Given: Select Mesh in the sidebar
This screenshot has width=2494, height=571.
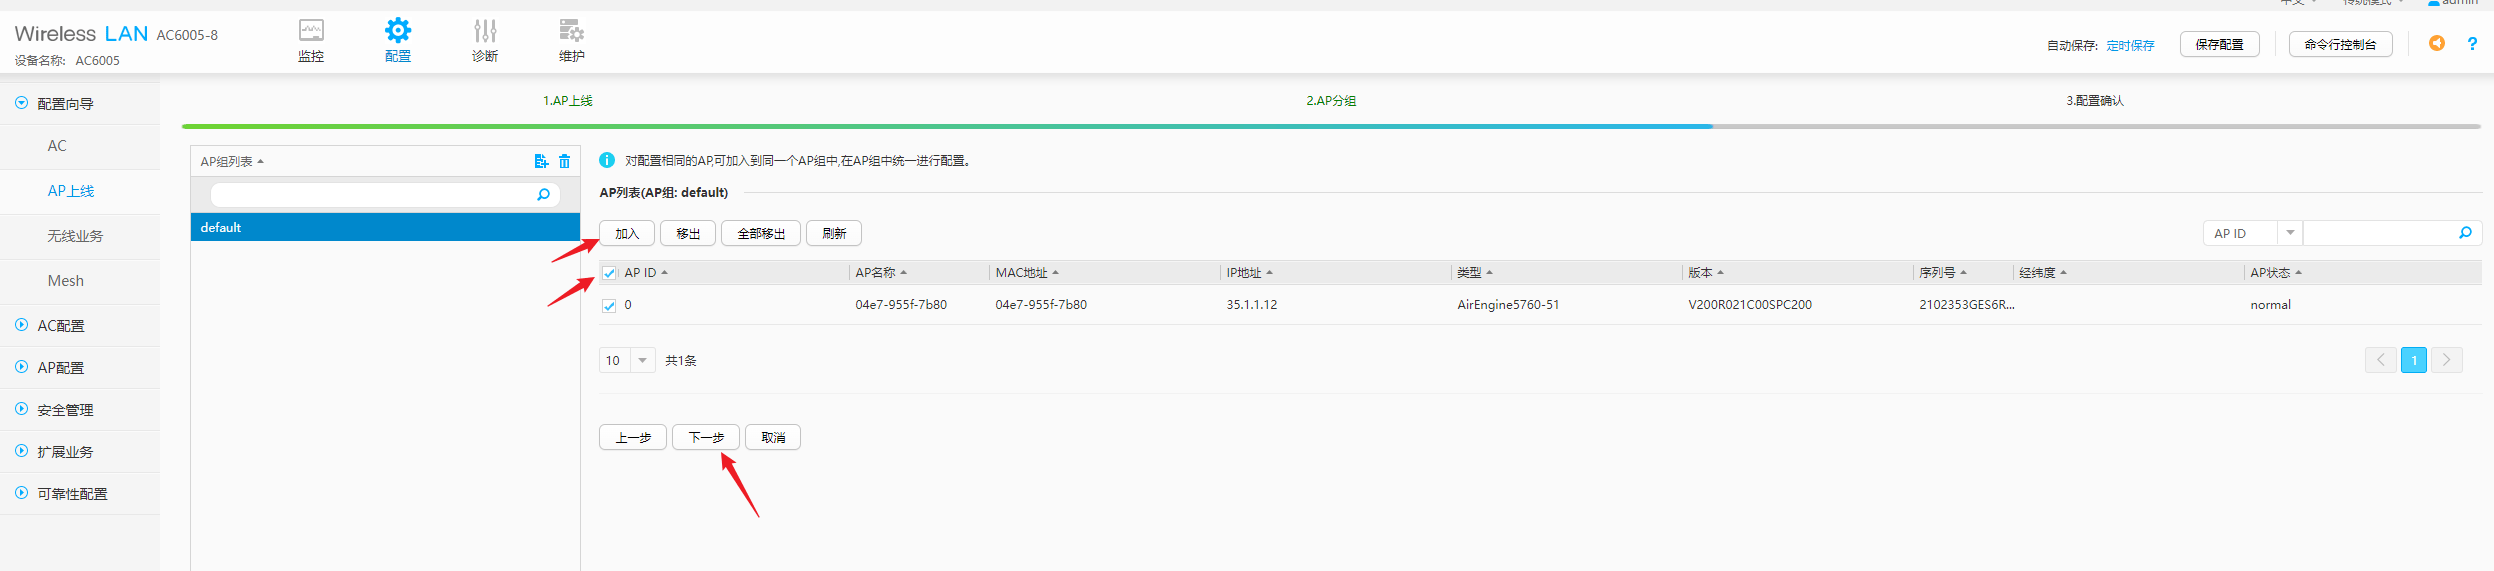Looking at the screenshot, I should click(x=66, y=281).
